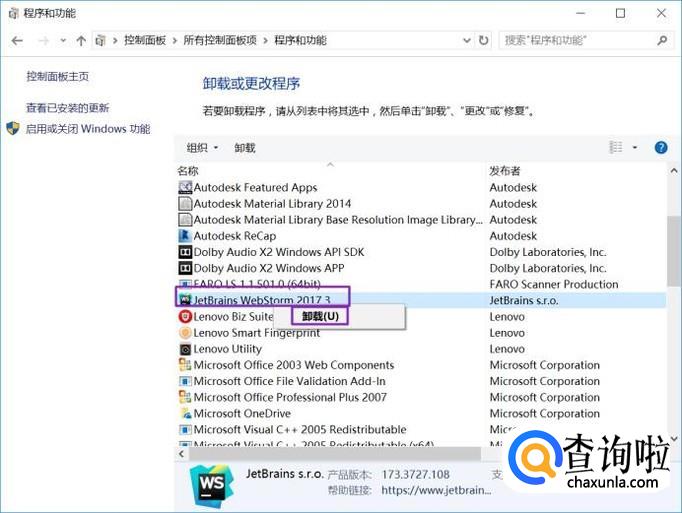This screenshot has width=682, height=513.
Task: Sort by the 名称 column header
Action: [188, 171]
